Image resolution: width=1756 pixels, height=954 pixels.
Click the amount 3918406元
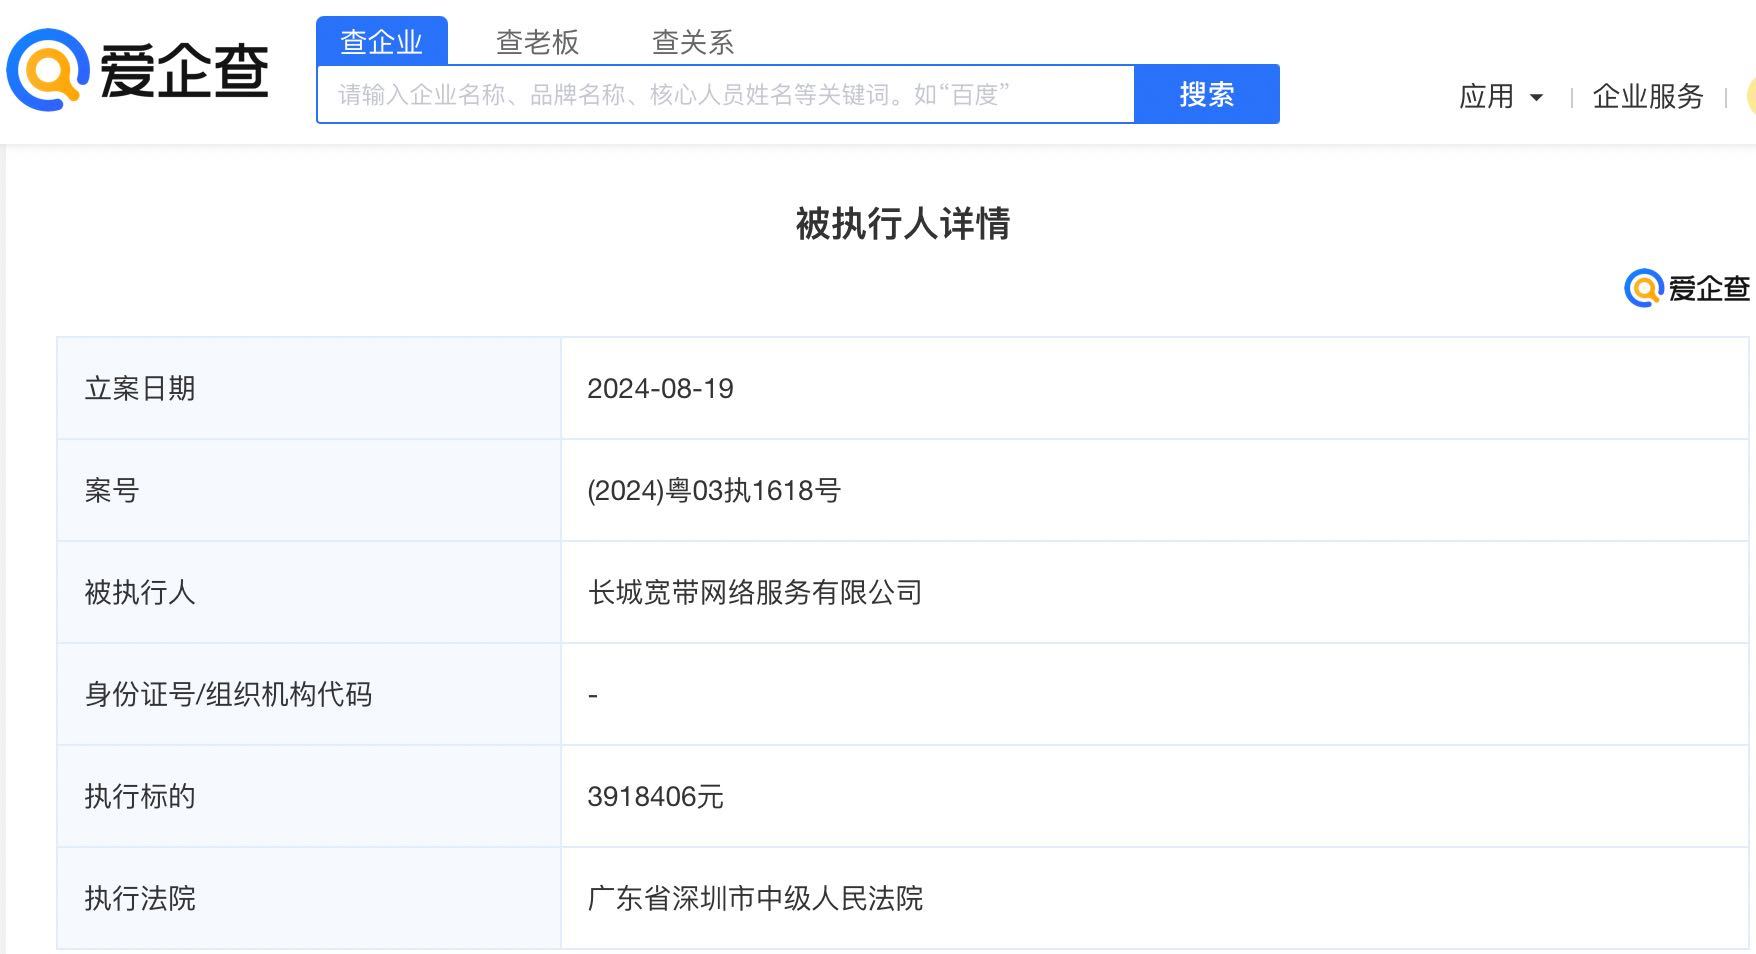point(655,796)
